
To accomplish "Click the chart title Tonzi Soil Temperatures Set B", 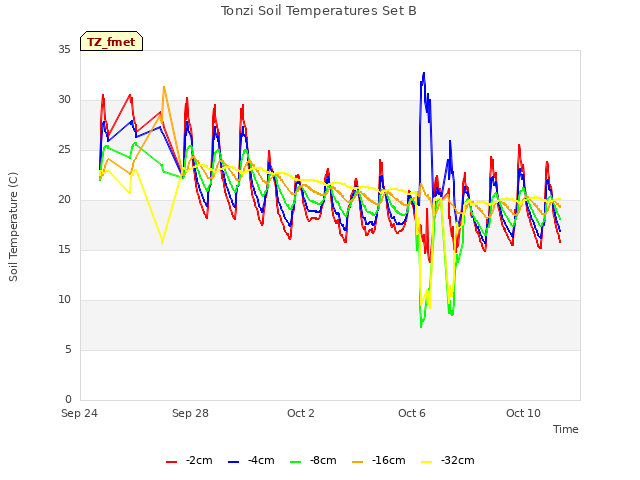I will 319,11.
